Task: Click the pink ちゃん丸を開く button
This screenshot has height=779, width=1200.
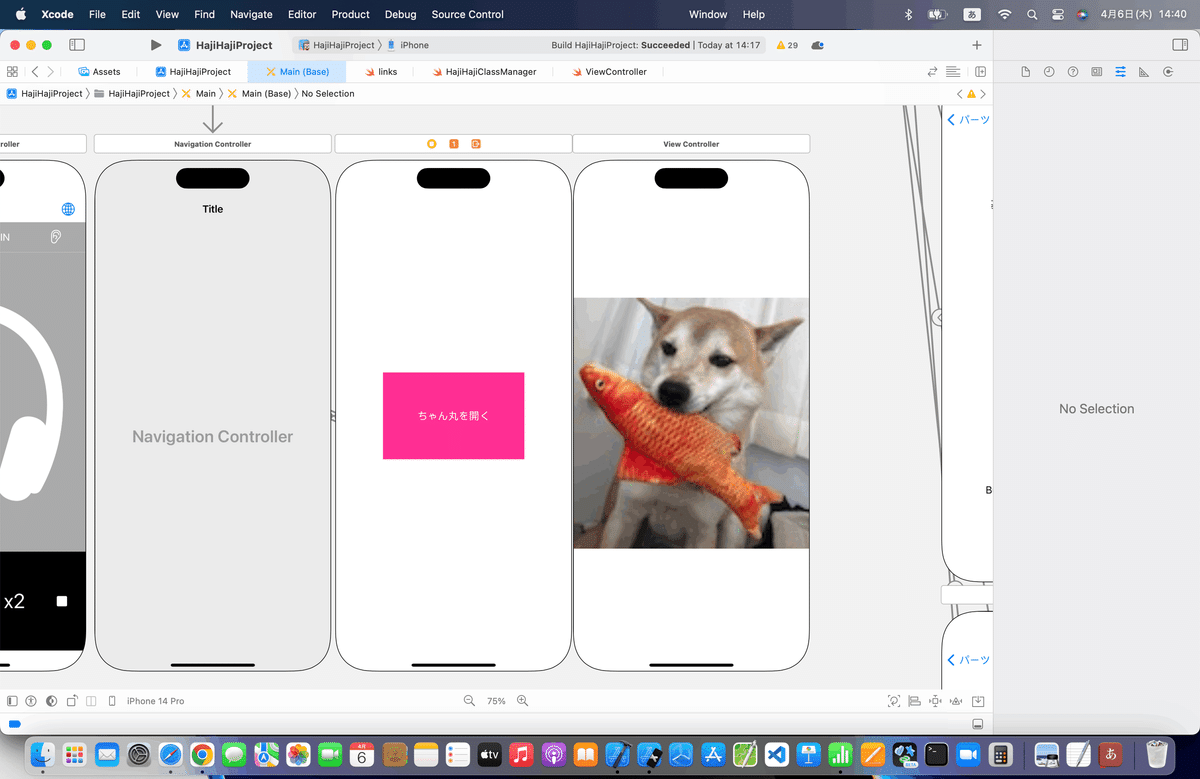Action: point(453,416)
